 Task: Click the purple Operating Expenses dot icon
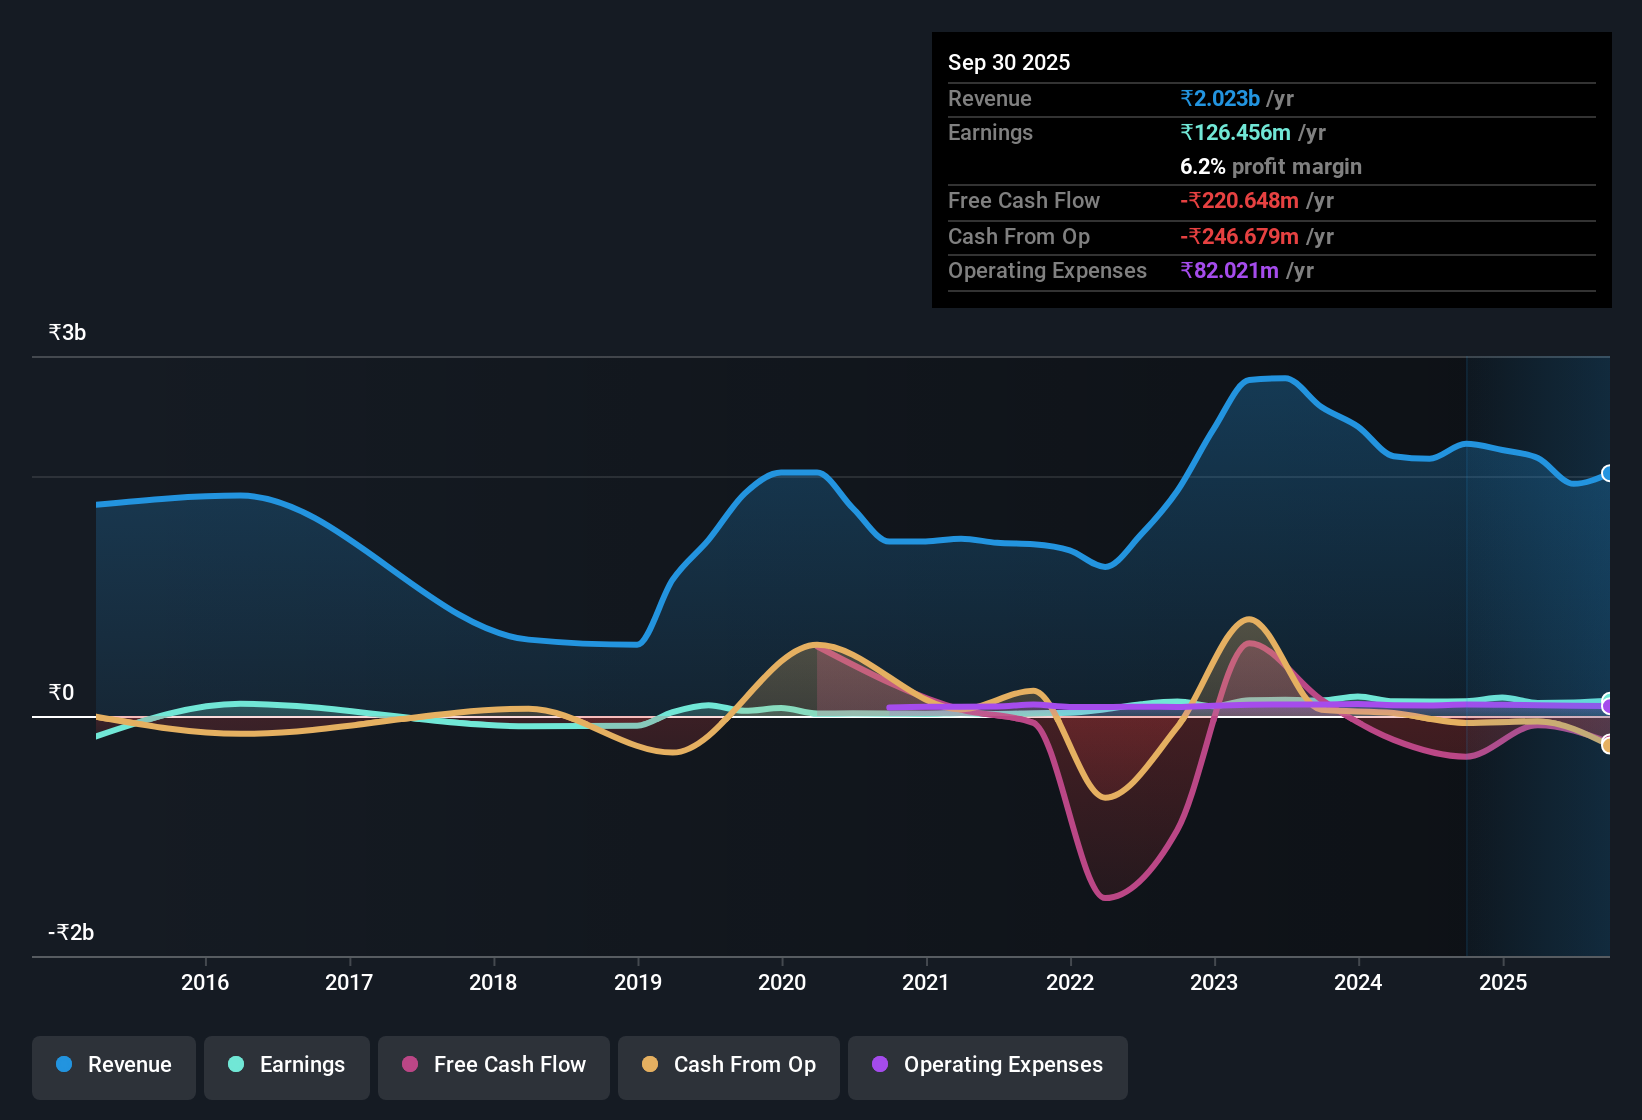tap(880, 1065)
